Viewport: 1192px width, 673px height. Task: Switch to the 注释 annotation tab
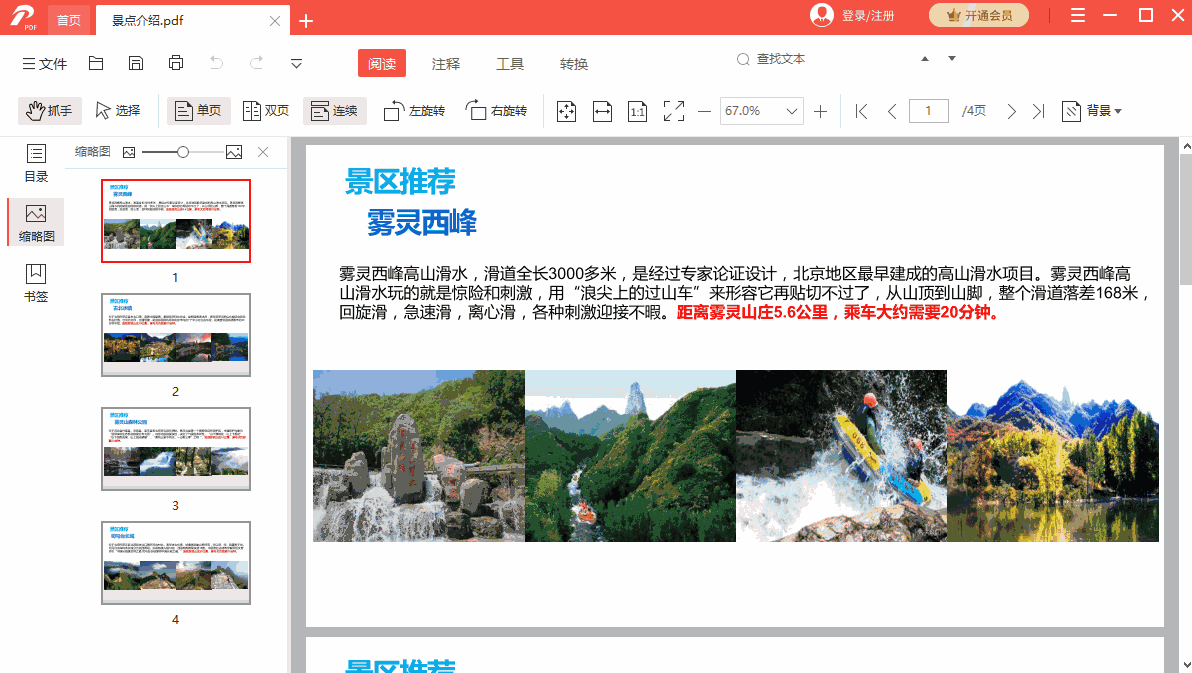tap(445, 63)
